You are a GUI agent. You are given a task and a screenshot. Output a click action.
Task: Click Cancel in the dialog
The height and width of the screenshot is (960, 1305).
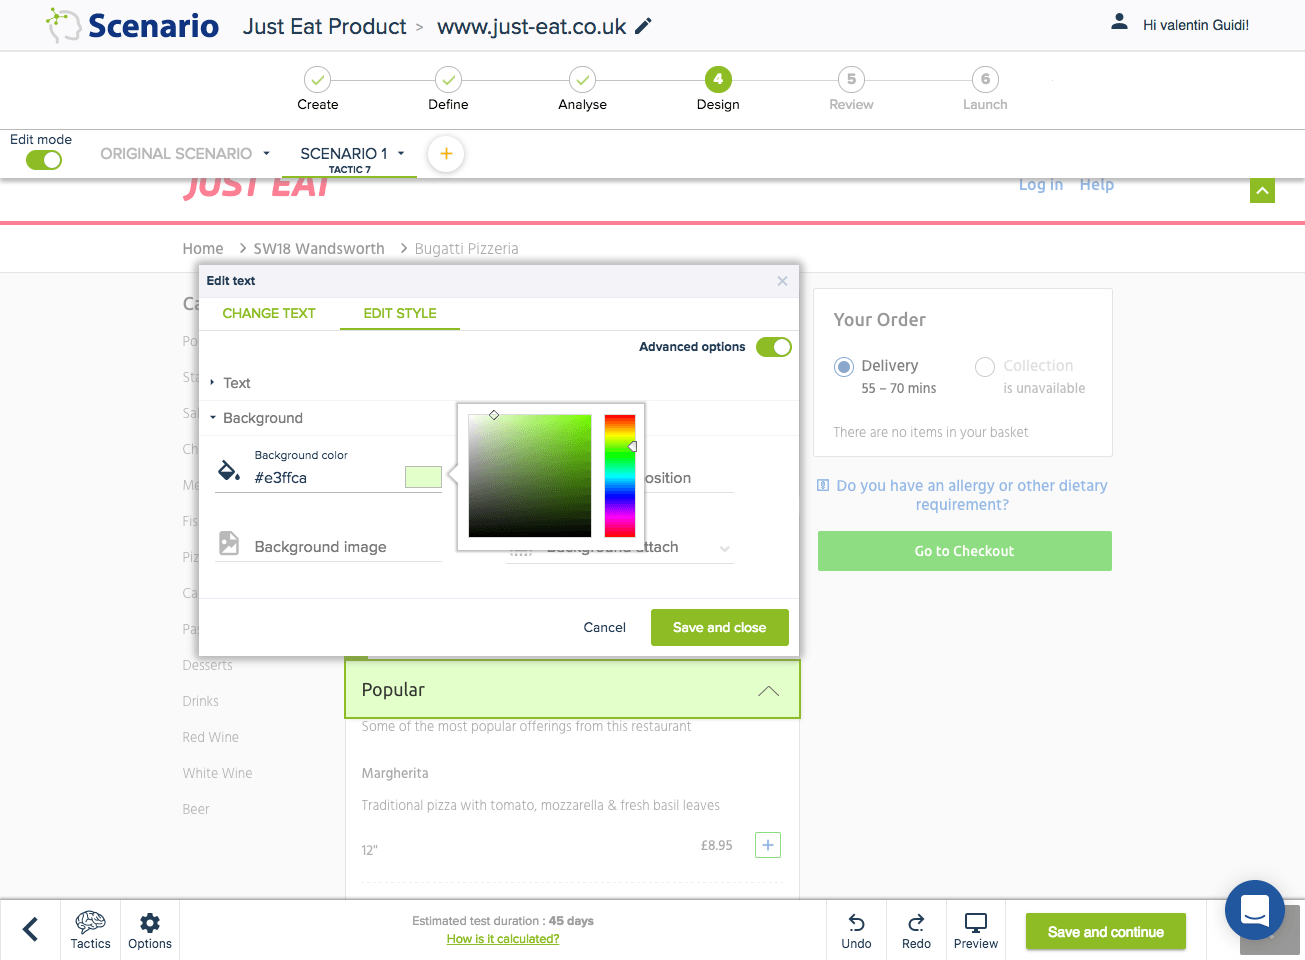click(605, 628)
